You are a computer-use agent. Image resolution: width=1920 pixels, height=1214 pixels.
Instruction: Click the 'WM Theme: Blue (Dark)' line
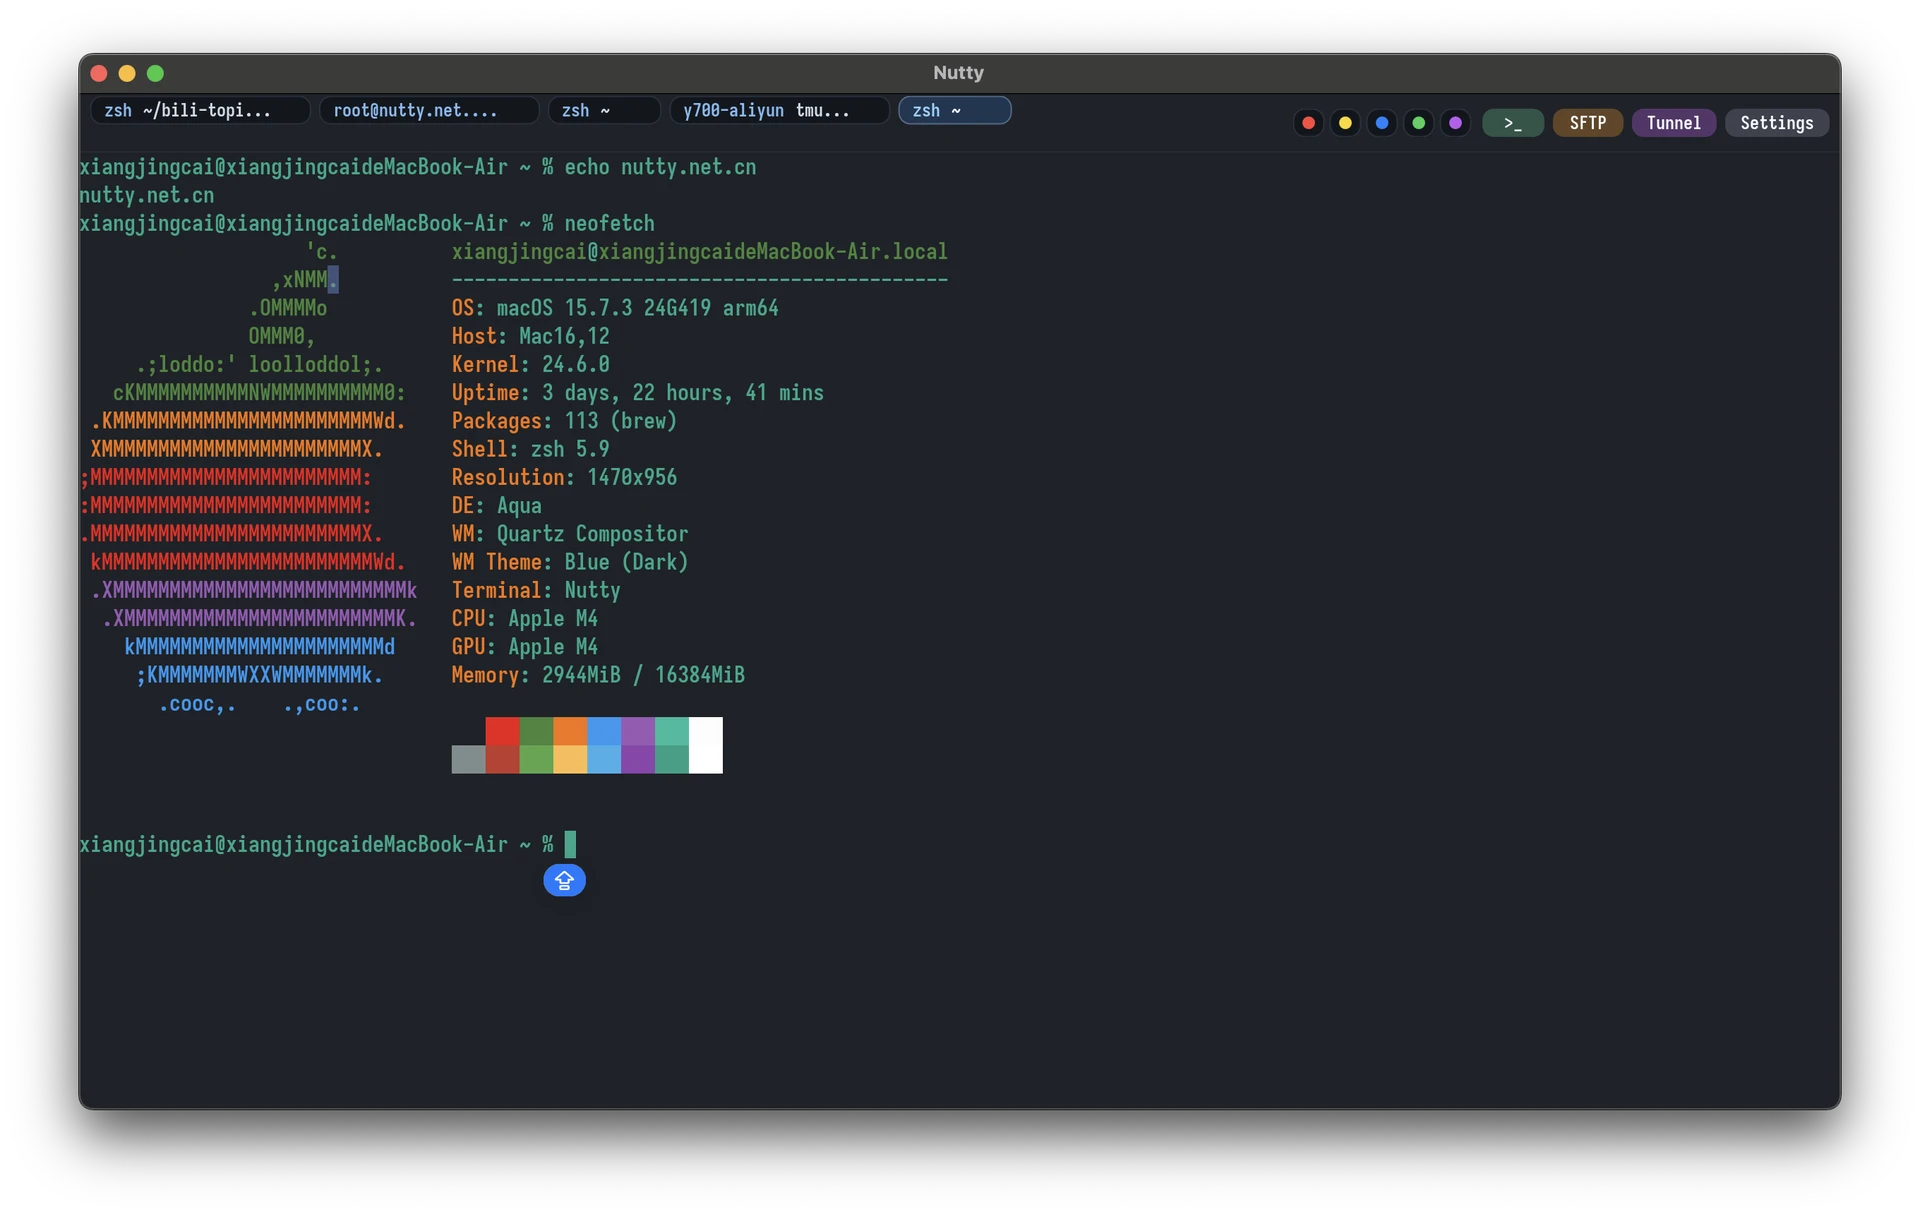(570, 562)
